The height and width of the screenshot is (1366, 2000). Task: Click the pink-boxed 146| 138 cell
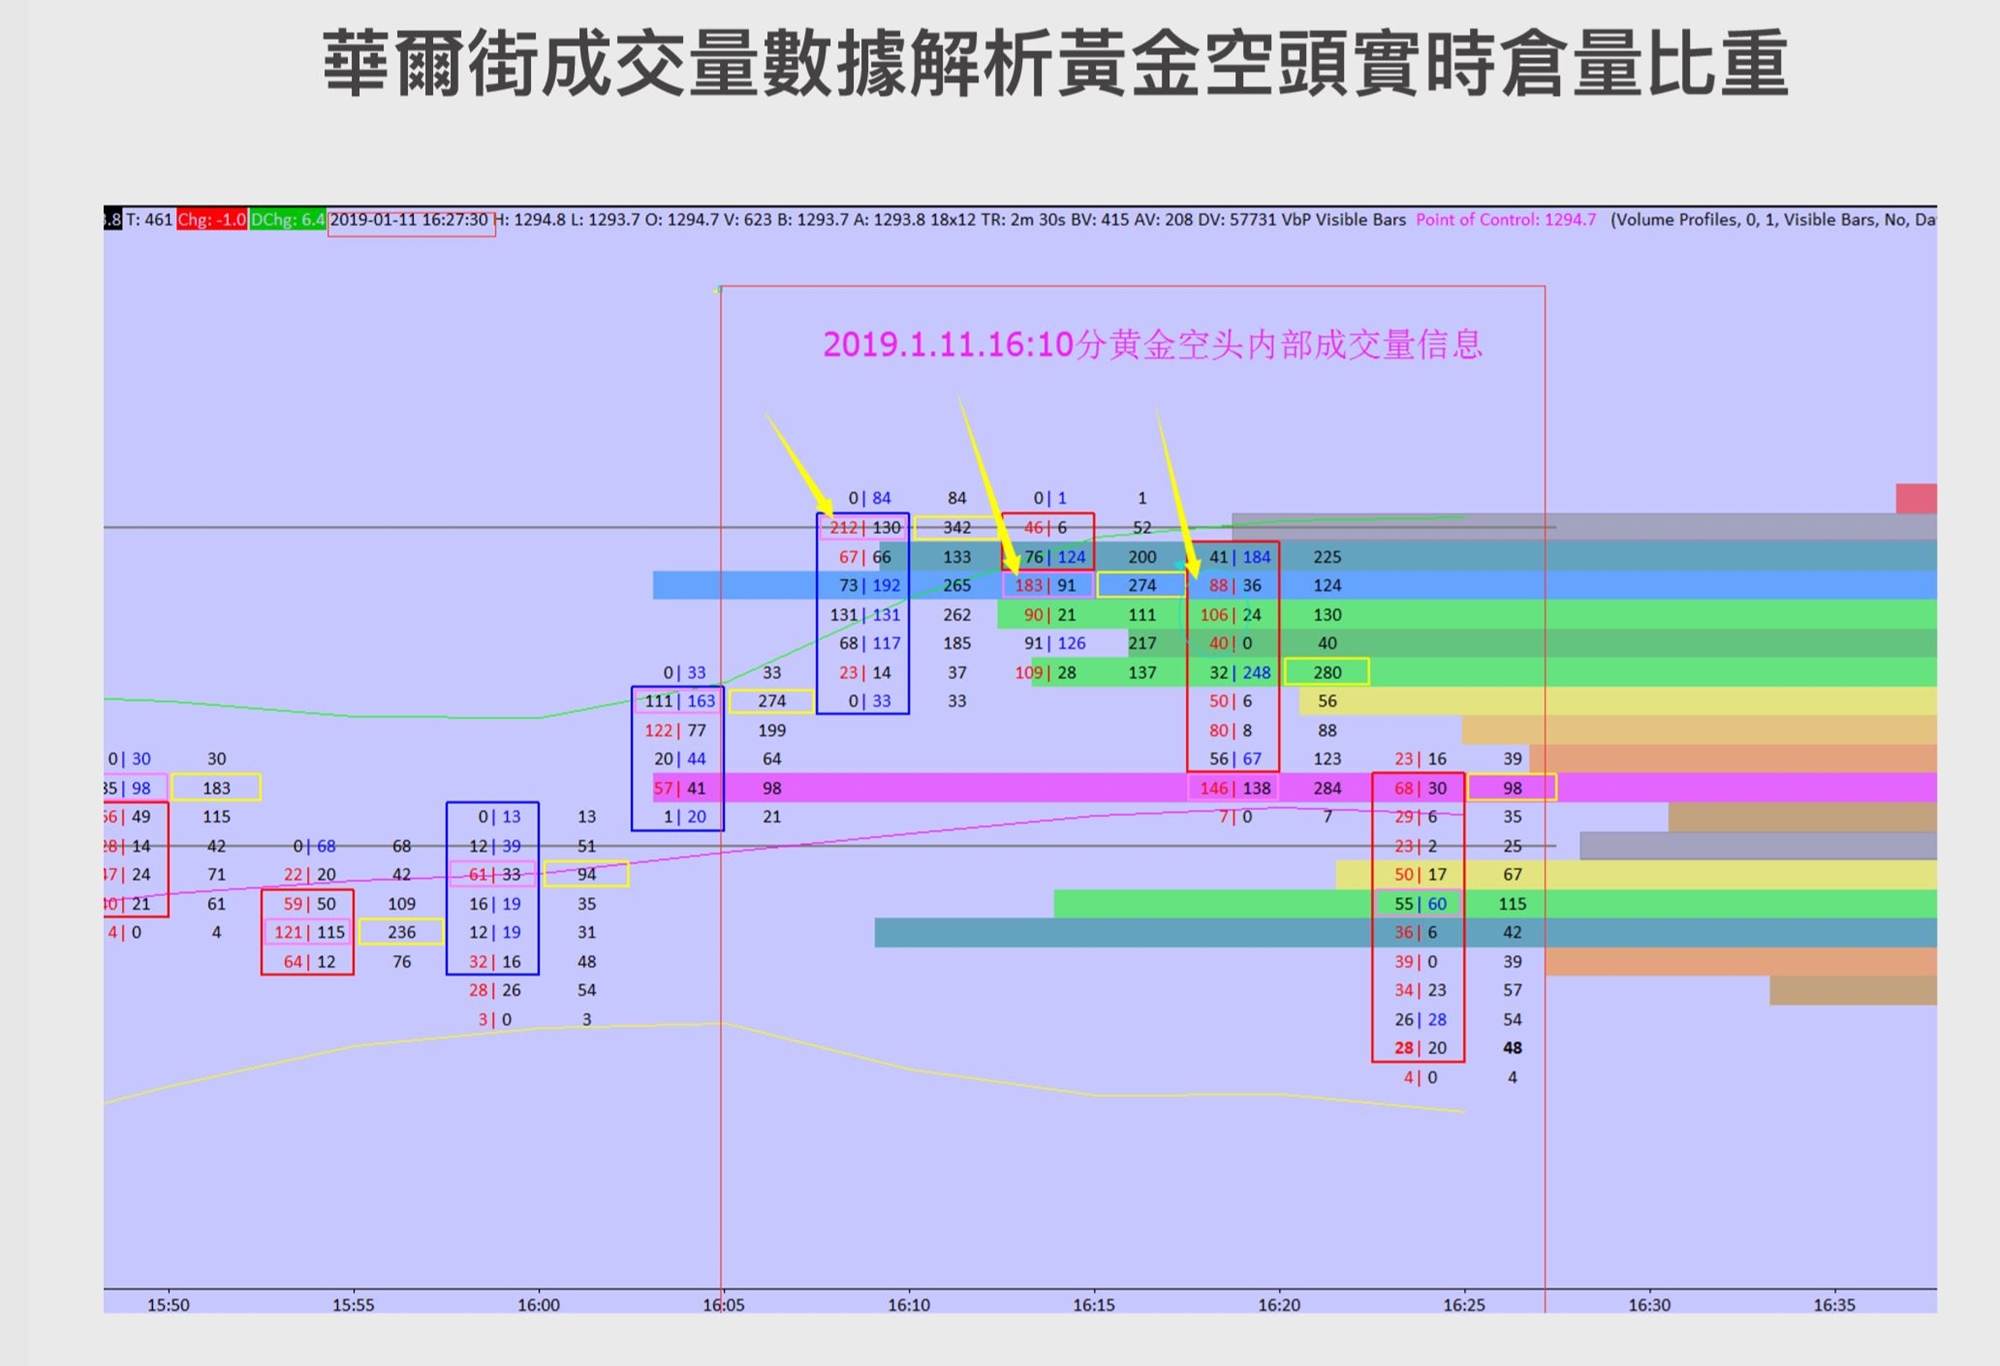click(x=1234, y=788)
